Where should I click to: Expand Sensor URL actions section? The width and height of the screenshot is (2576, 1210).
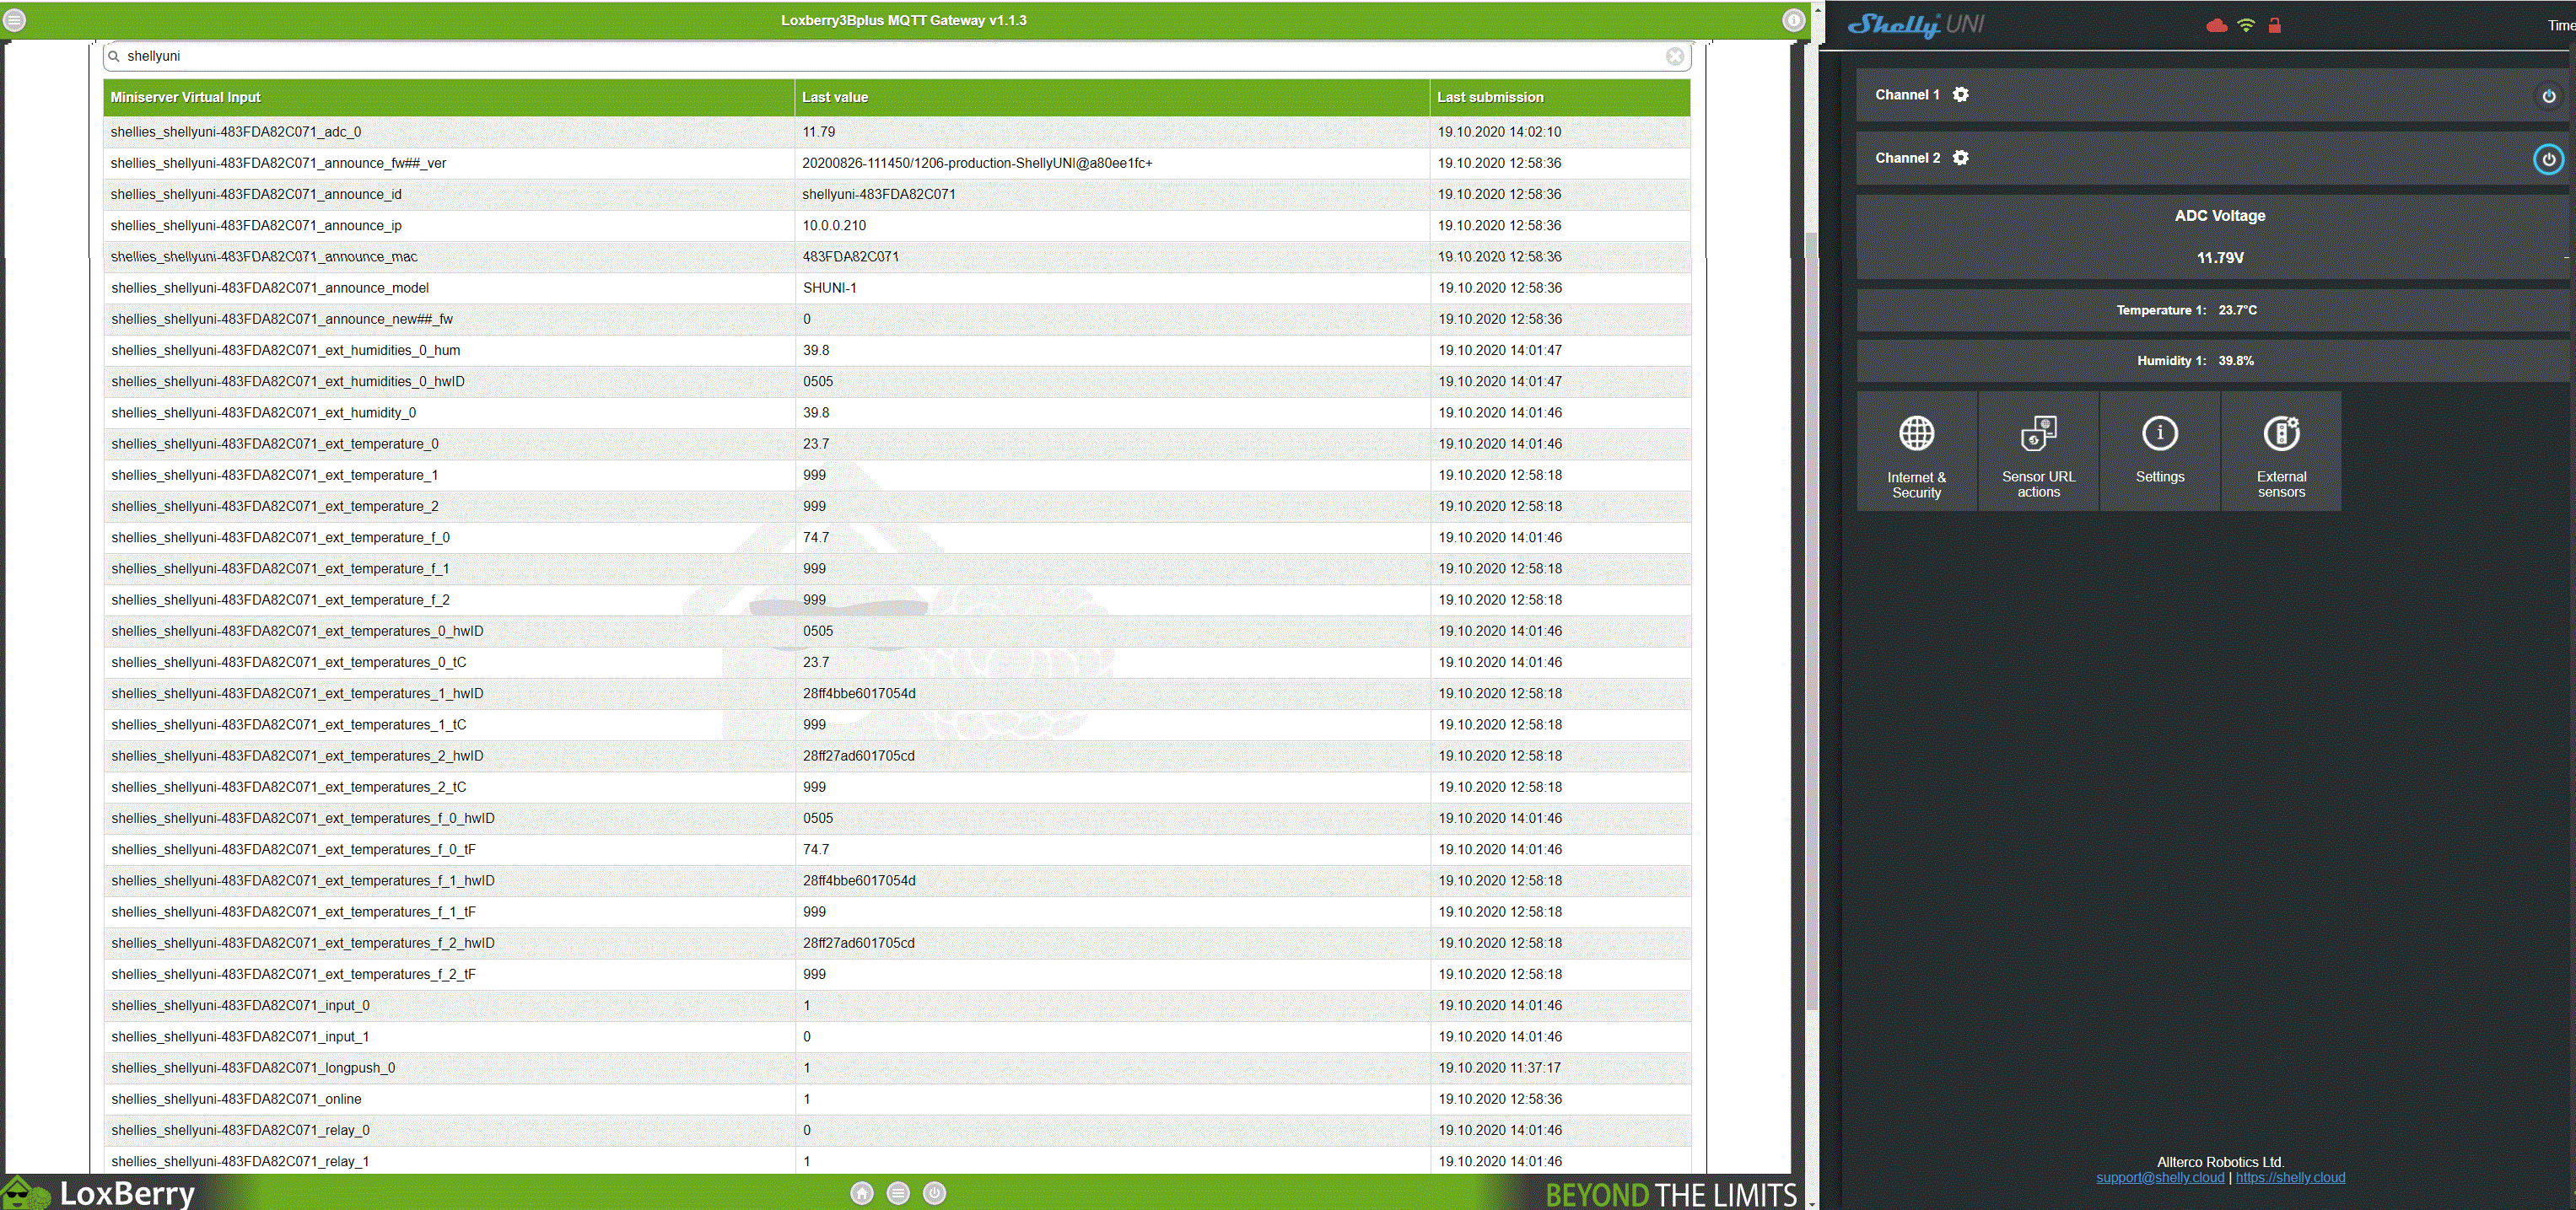pyautogui.click(x=2038, y=452)
